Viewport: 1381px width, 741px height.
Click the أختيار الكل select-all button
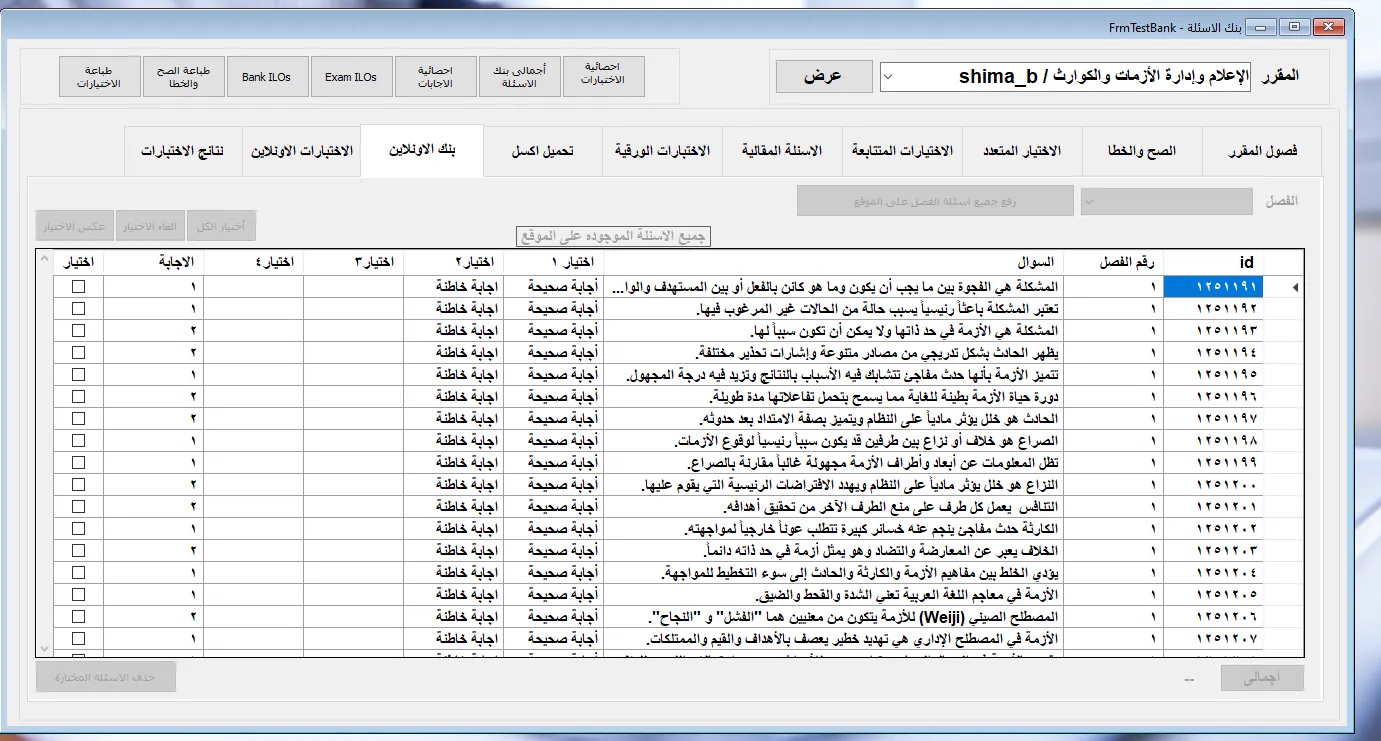223,226
